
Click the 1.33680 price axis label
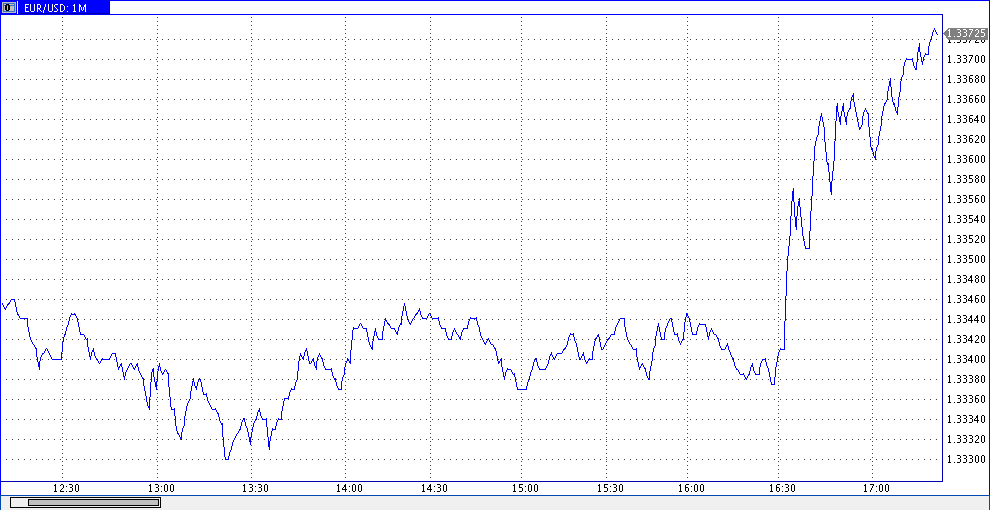pyautogui.click(x=967, y=80)
